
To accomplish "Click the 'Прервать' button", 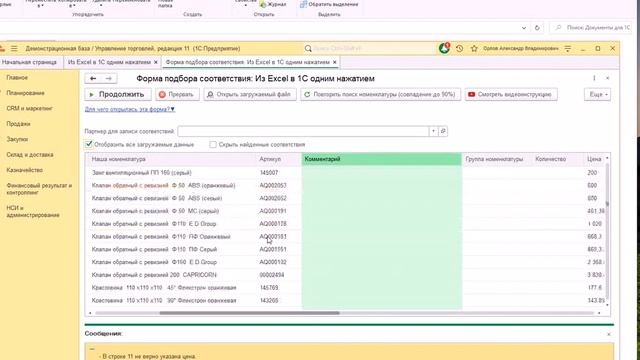I will pos(177,94).
